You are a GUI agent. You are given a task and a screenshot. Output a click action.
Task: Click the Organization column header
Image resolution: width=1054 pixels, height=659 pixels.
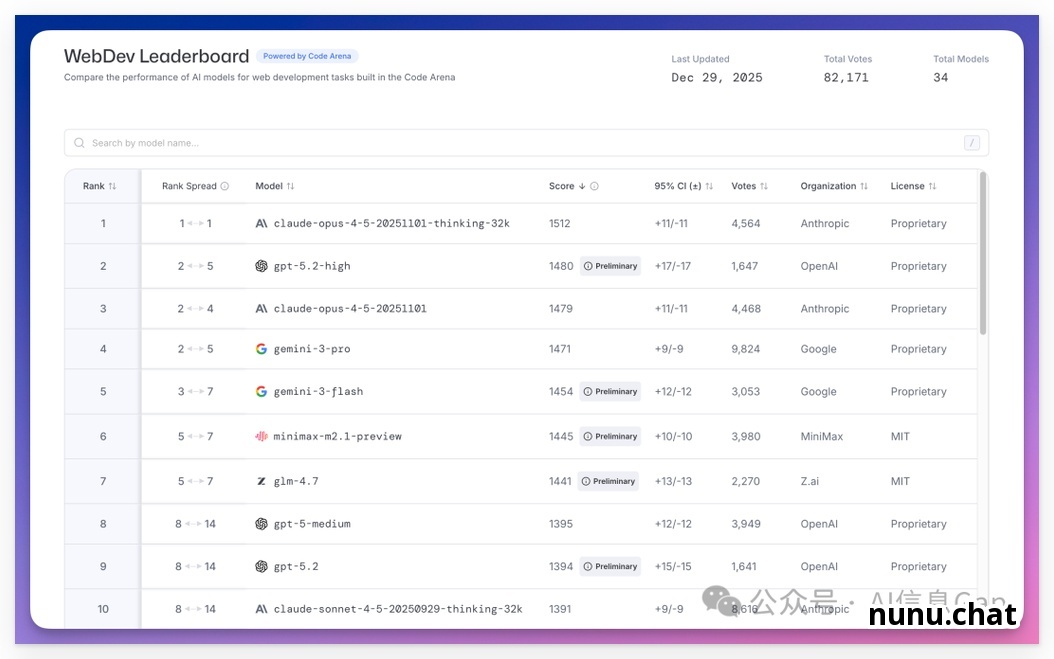point(828,186)
